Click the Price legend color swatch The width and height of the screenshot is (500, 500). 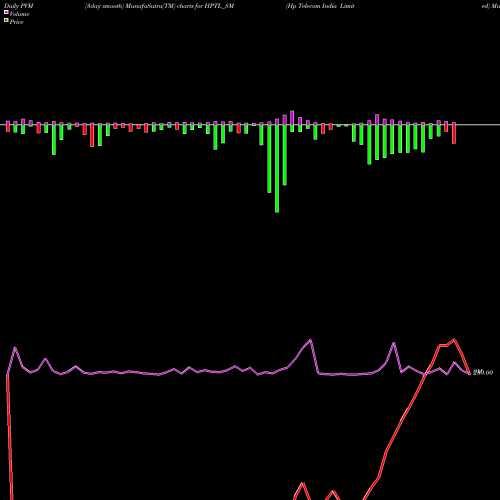pos(6,21)
